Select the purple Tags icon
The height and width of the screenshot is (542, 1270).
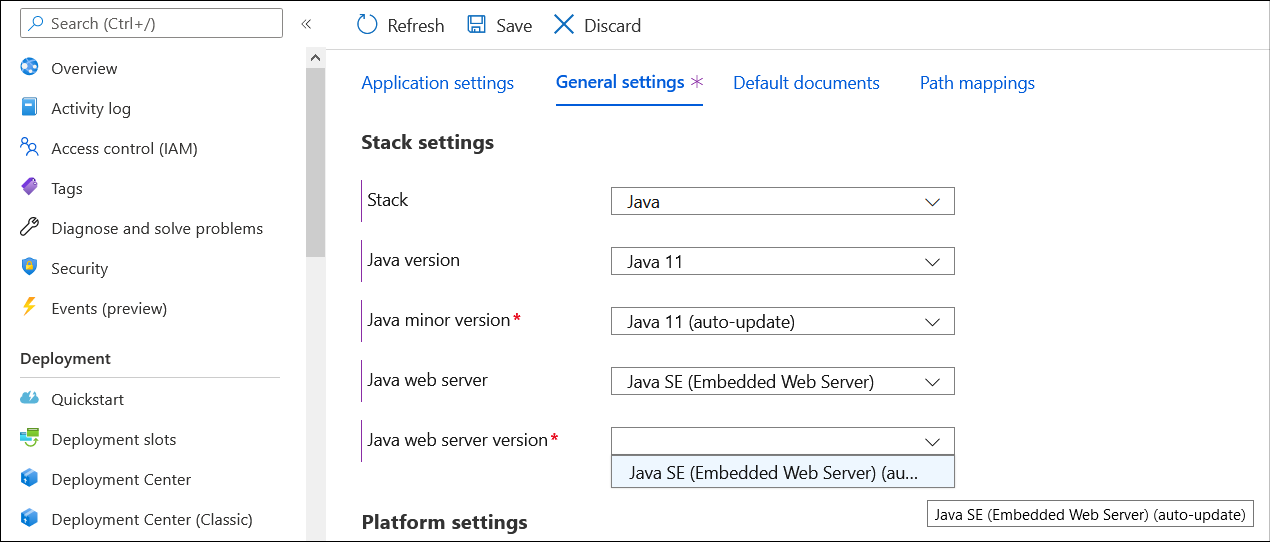(29, 188)
